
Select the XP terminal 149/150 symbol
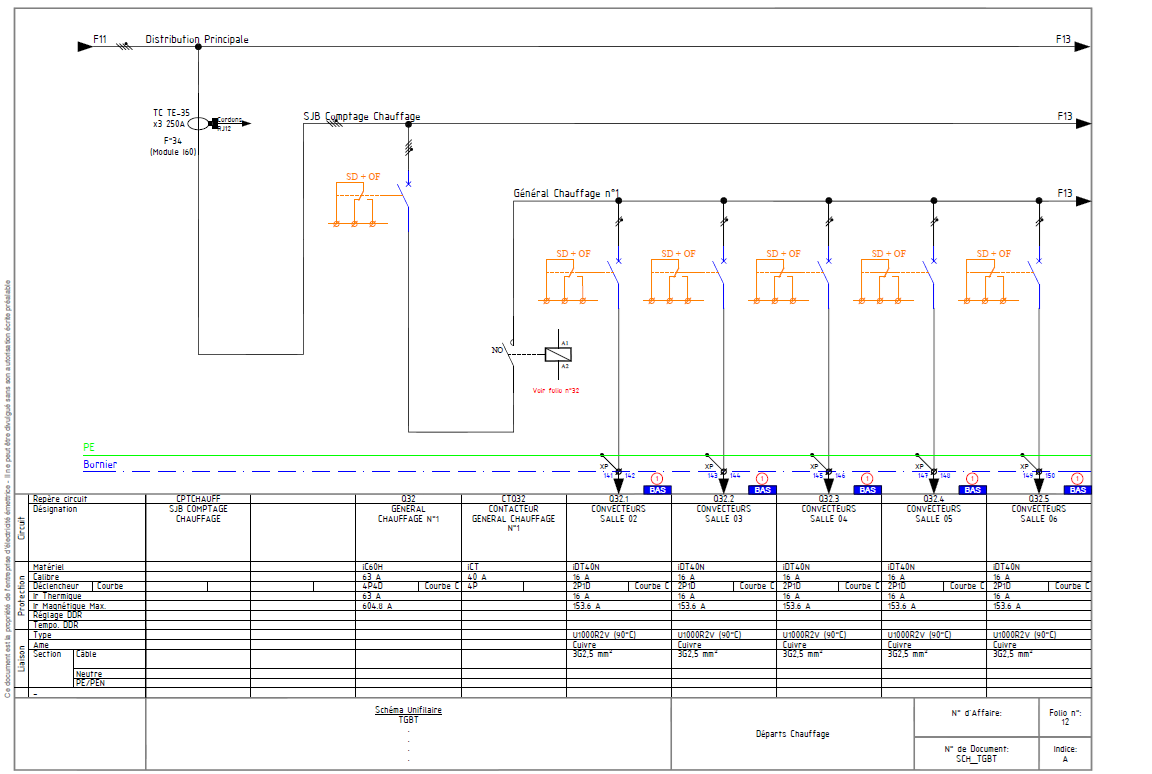pos(1038,470)
